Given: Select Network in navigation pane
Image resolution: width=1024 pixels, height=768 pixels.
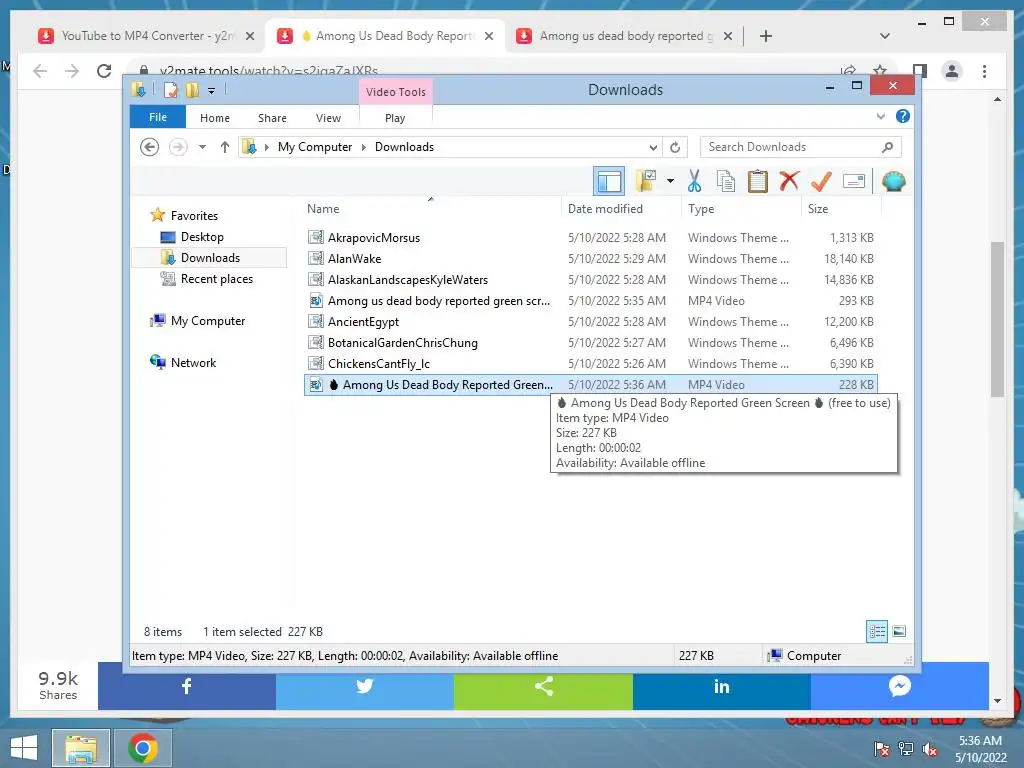Looking at the screenshot, I should (x=193, y=362).
